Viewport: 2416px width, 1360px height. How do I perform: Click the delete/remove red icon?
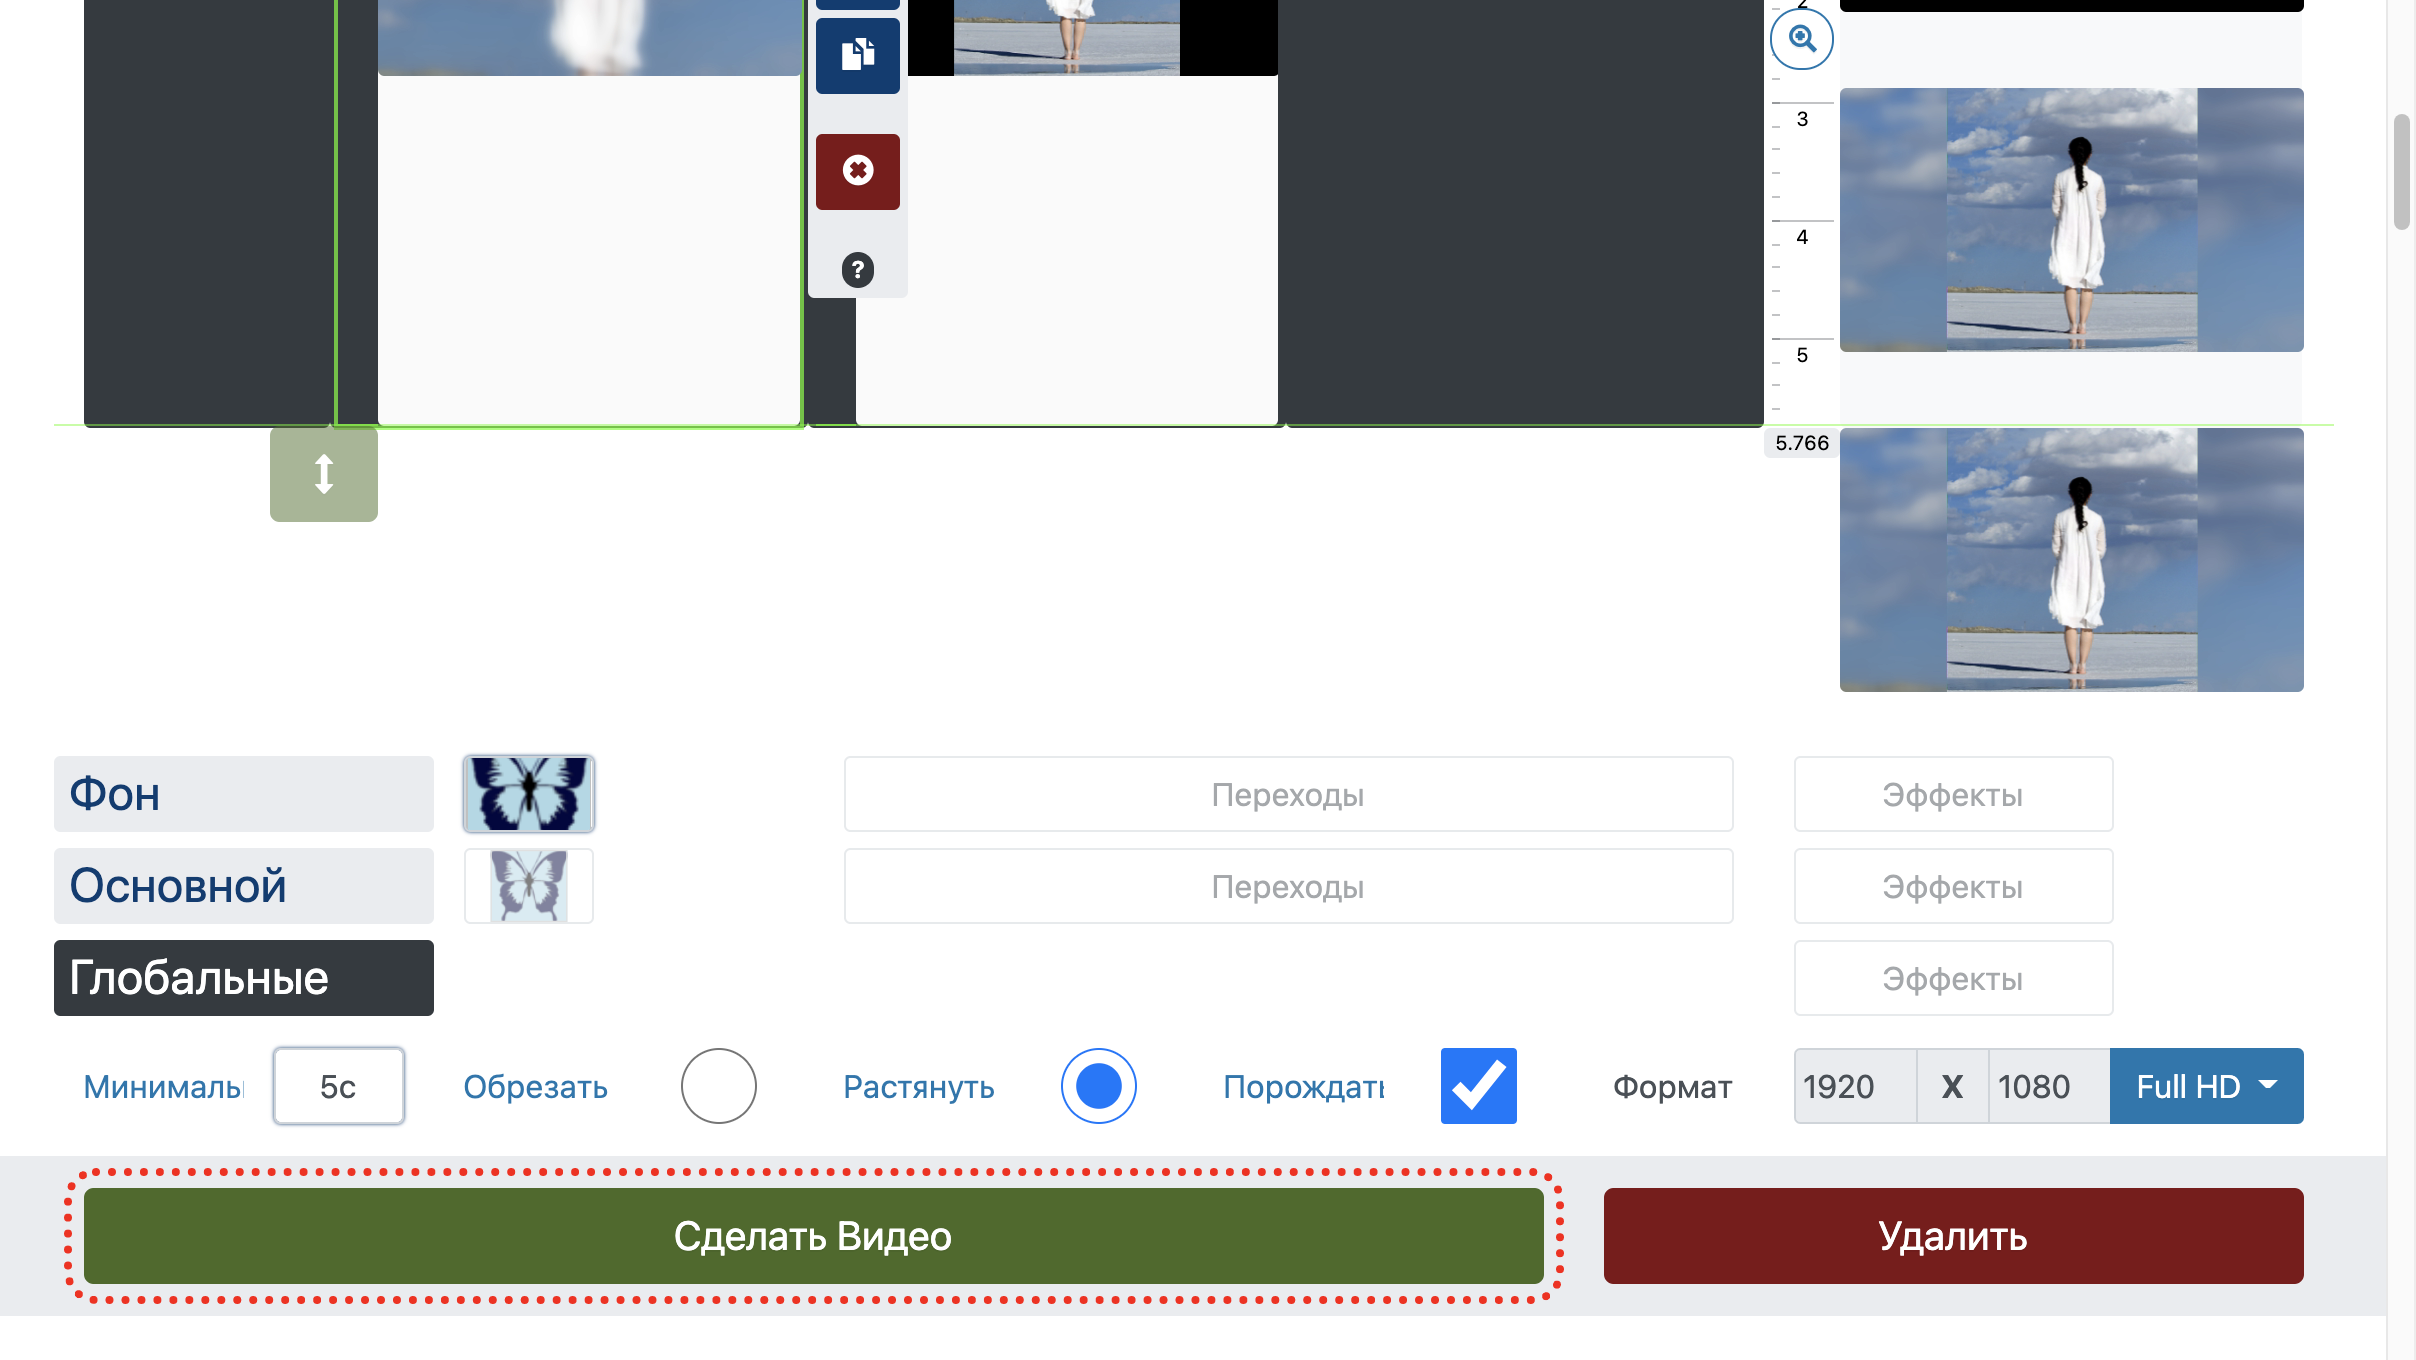[856, 171]
